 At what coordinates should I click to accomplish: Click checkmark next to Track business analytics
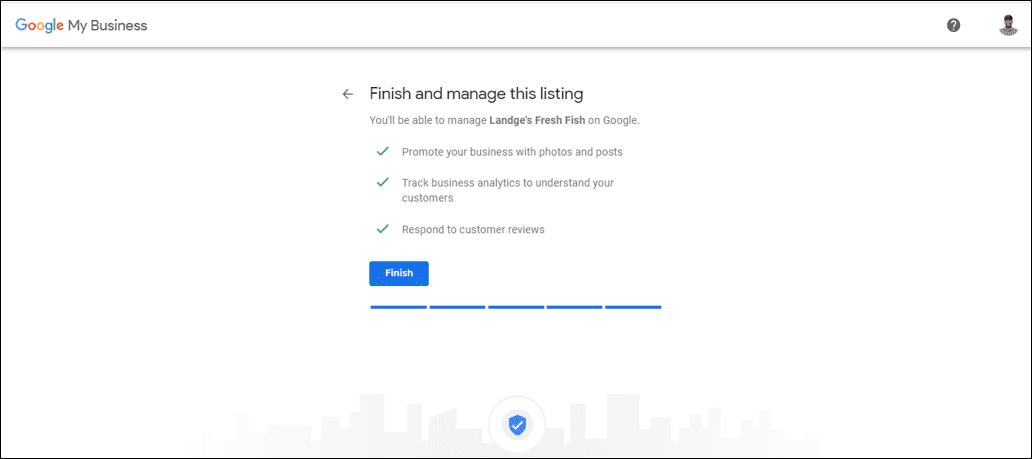(382, 182)
